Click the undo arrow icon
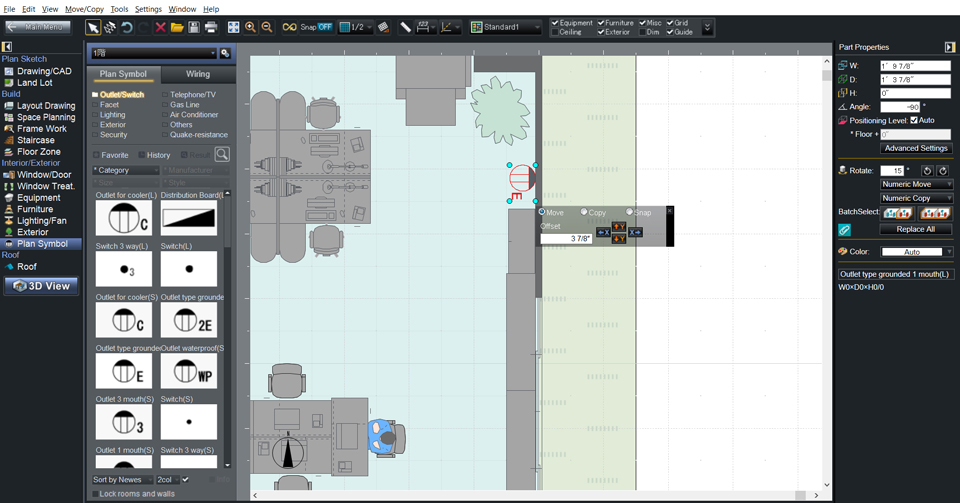The height and width of the screenshot is (503, 960). point(127,27)
